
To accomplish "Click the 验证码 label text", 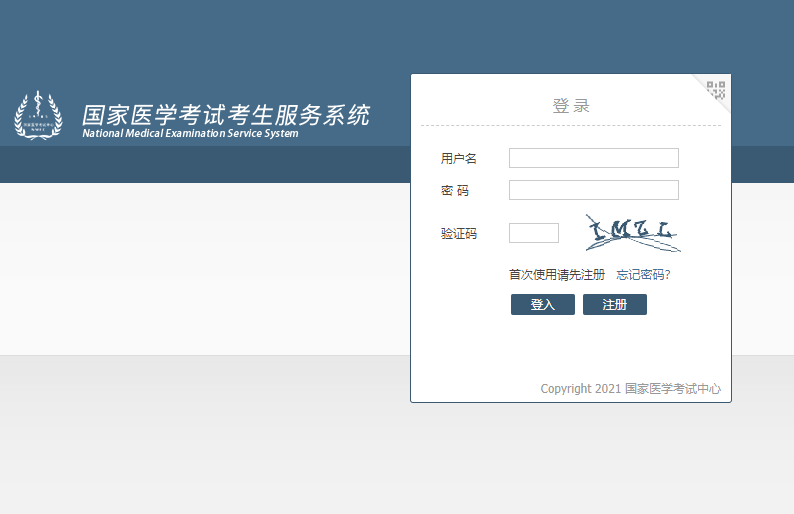I will [459, 234].
